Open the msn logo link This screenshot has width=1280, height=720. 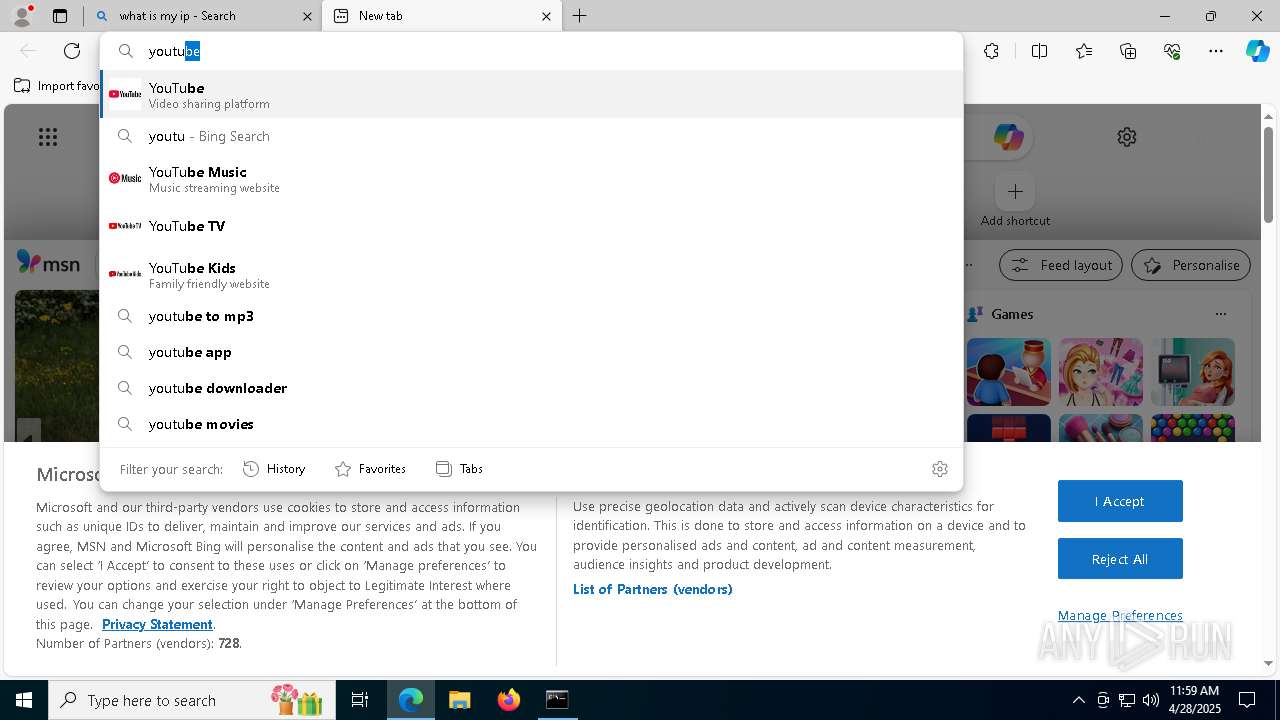point(48,263)
